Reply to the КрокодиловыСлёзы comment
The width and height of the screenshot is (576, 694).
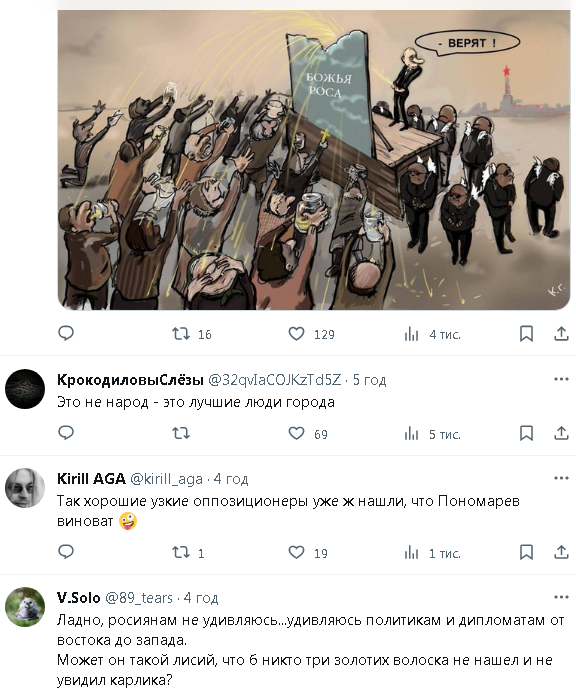click(66, 433)
